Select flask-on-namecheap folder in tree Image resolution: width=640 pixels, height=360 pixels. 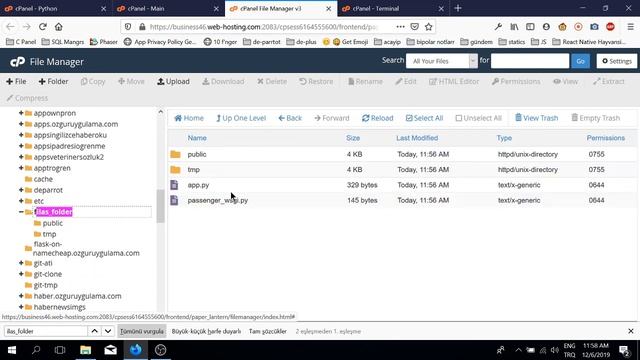86,249
